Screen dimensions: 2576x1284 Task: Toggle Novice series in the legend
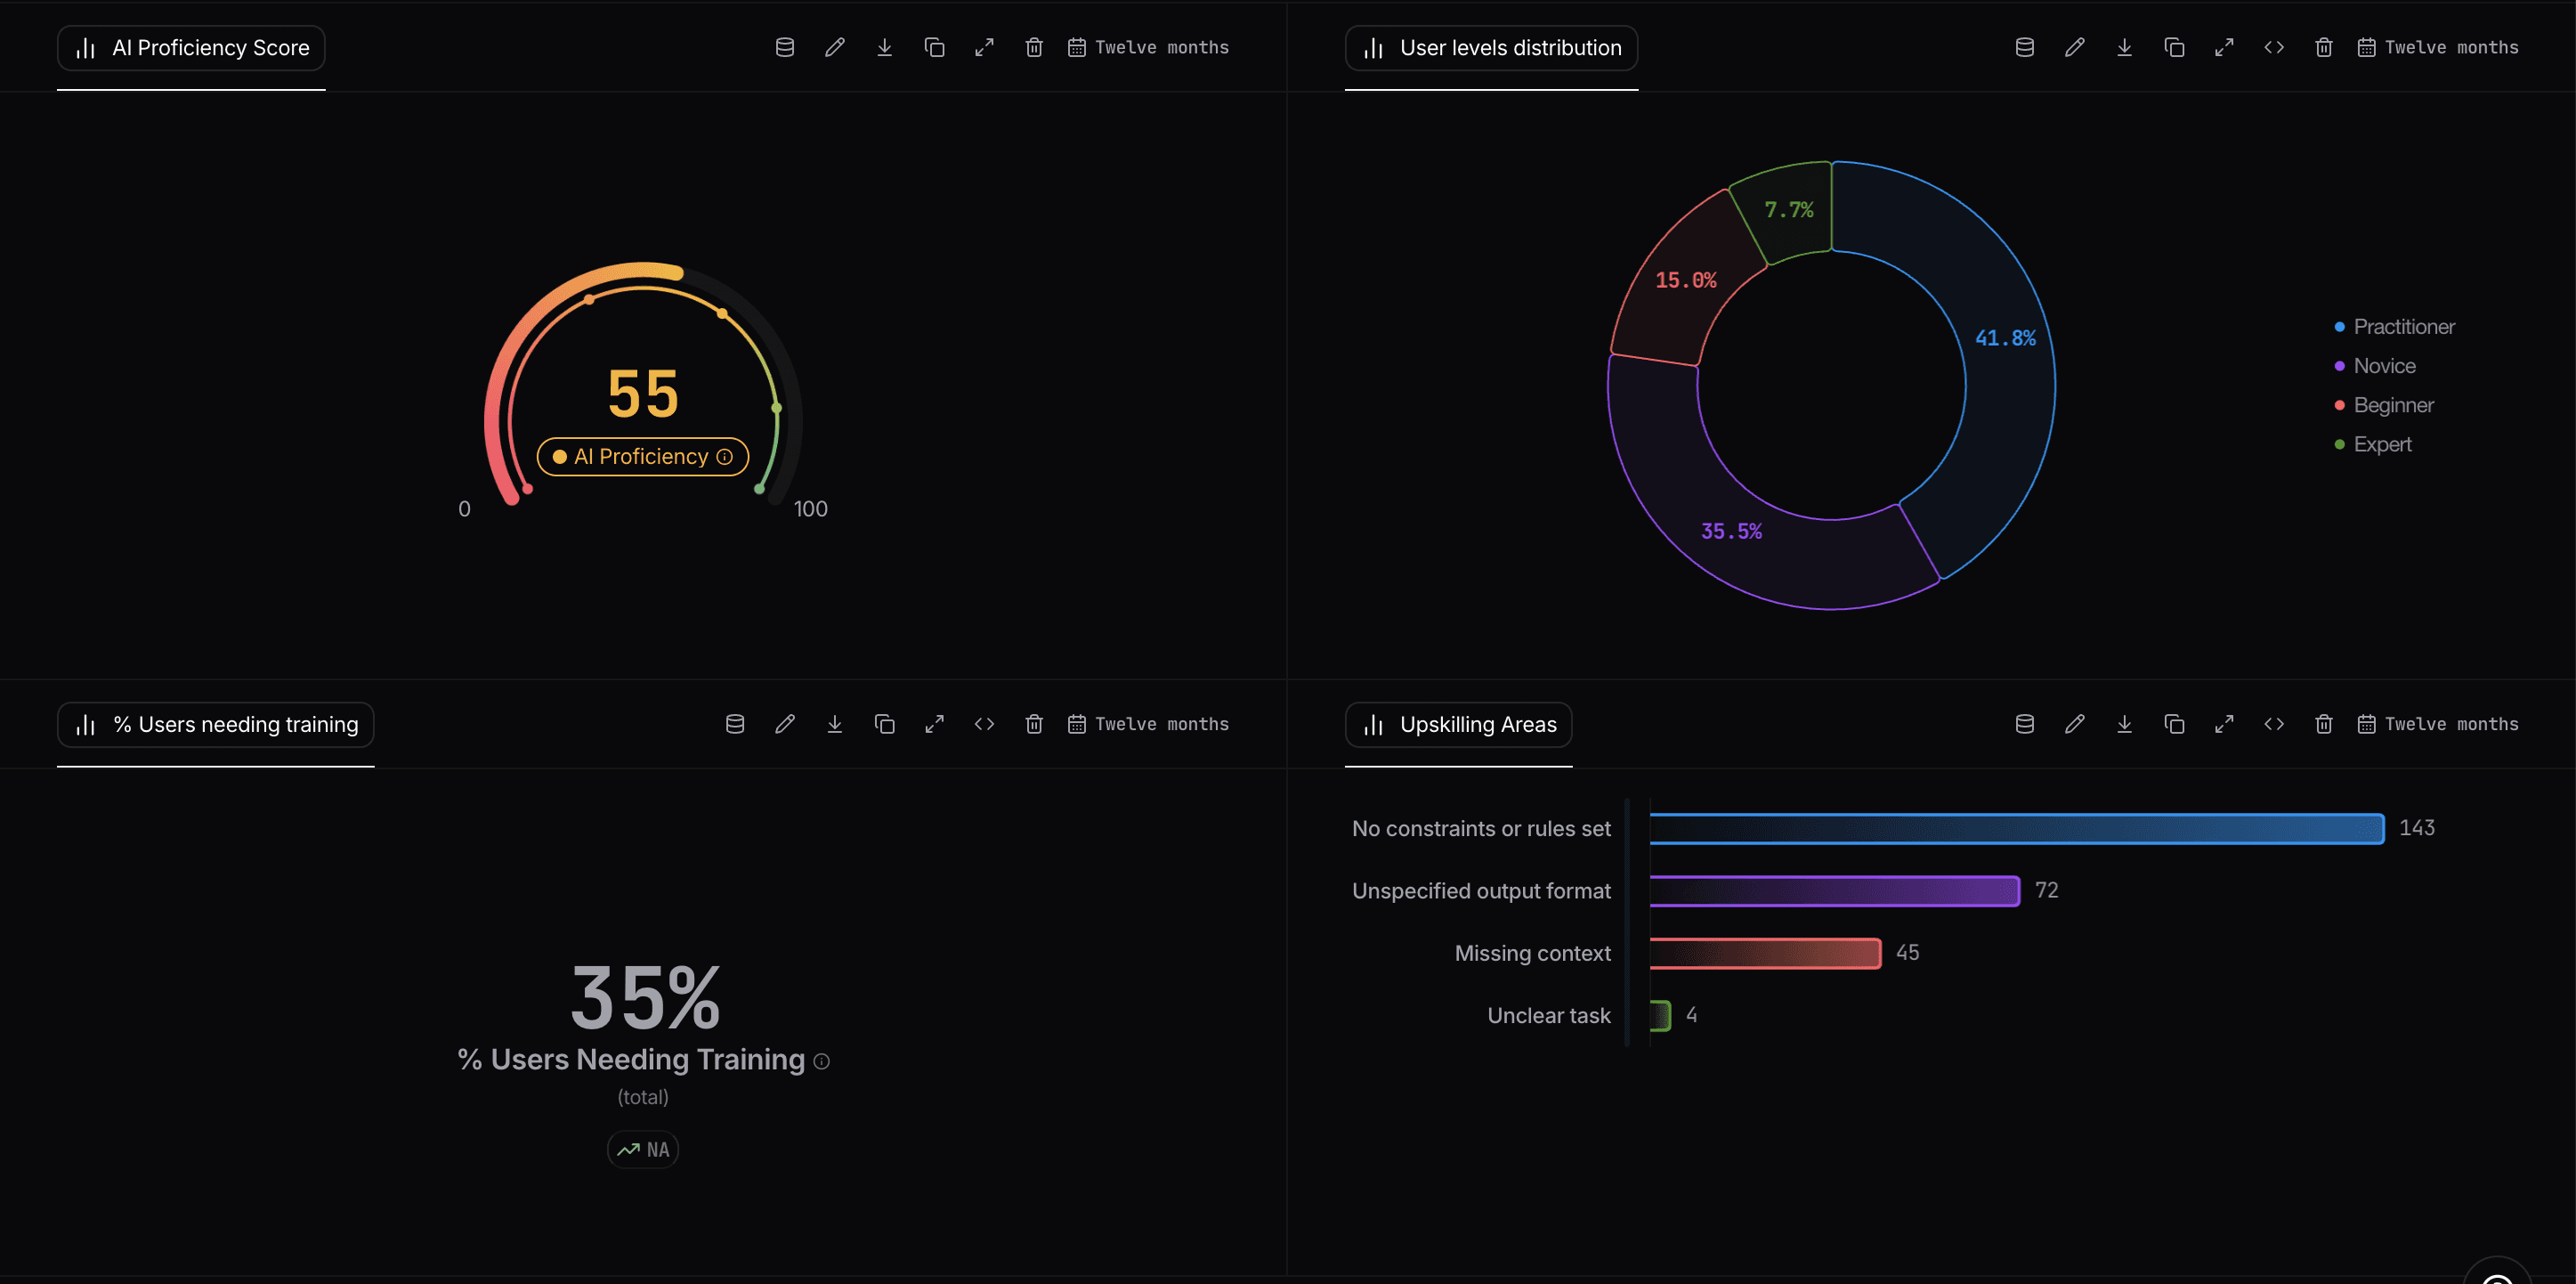click(2375, 366)
